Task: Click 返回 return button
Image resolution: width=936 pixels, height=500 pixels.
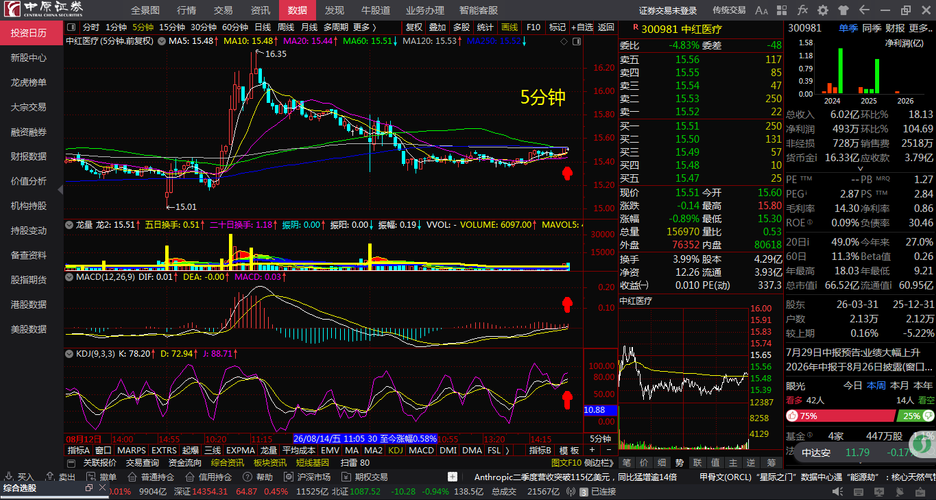Action: coord(606,27)
